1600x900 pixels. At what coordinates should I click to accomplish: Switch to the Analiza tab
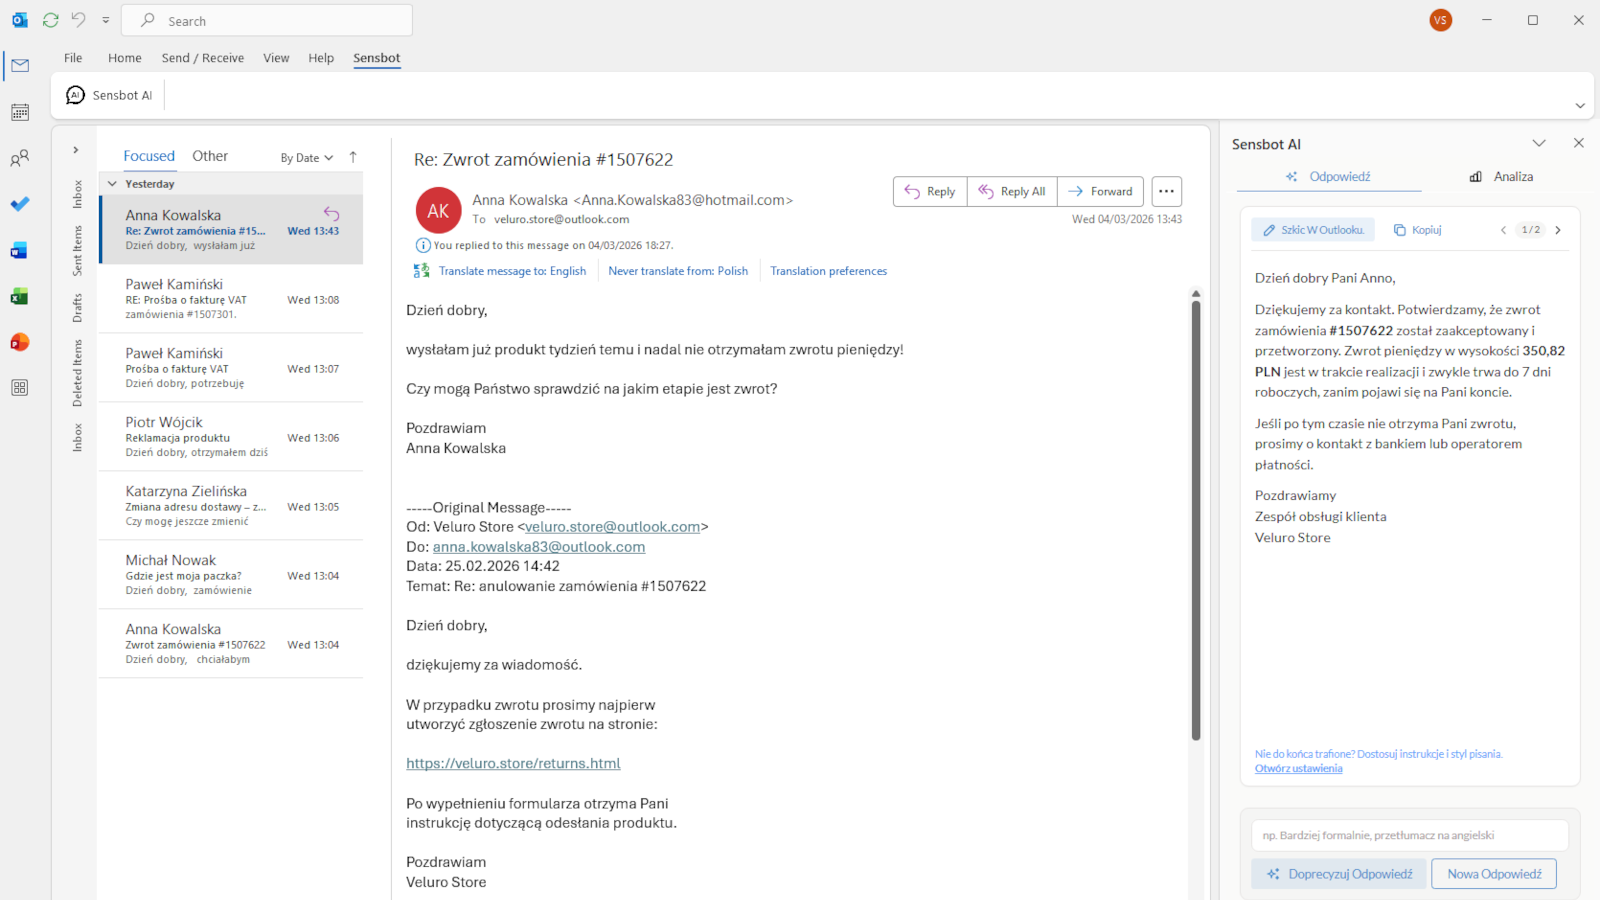point(1502,177)
